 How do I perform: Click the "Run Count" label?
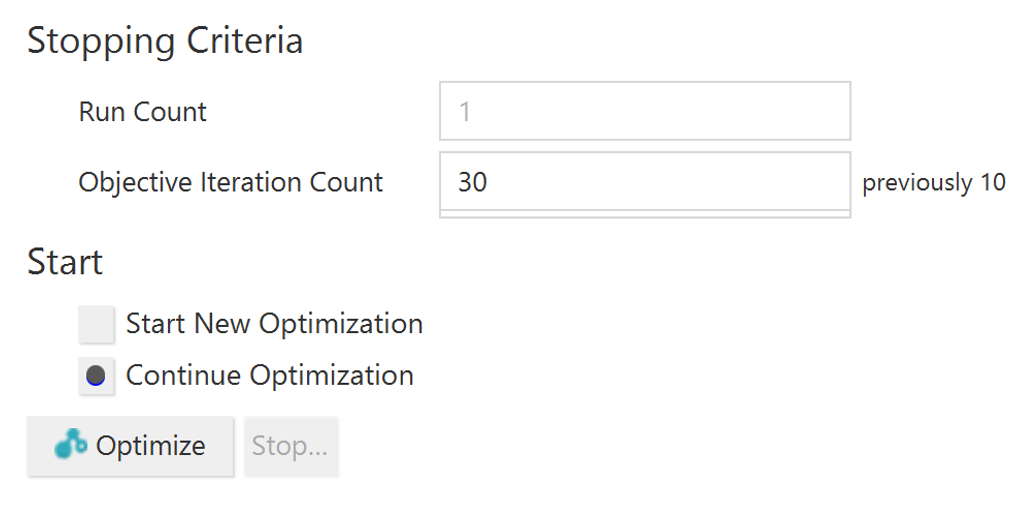[x=143, y=112]
